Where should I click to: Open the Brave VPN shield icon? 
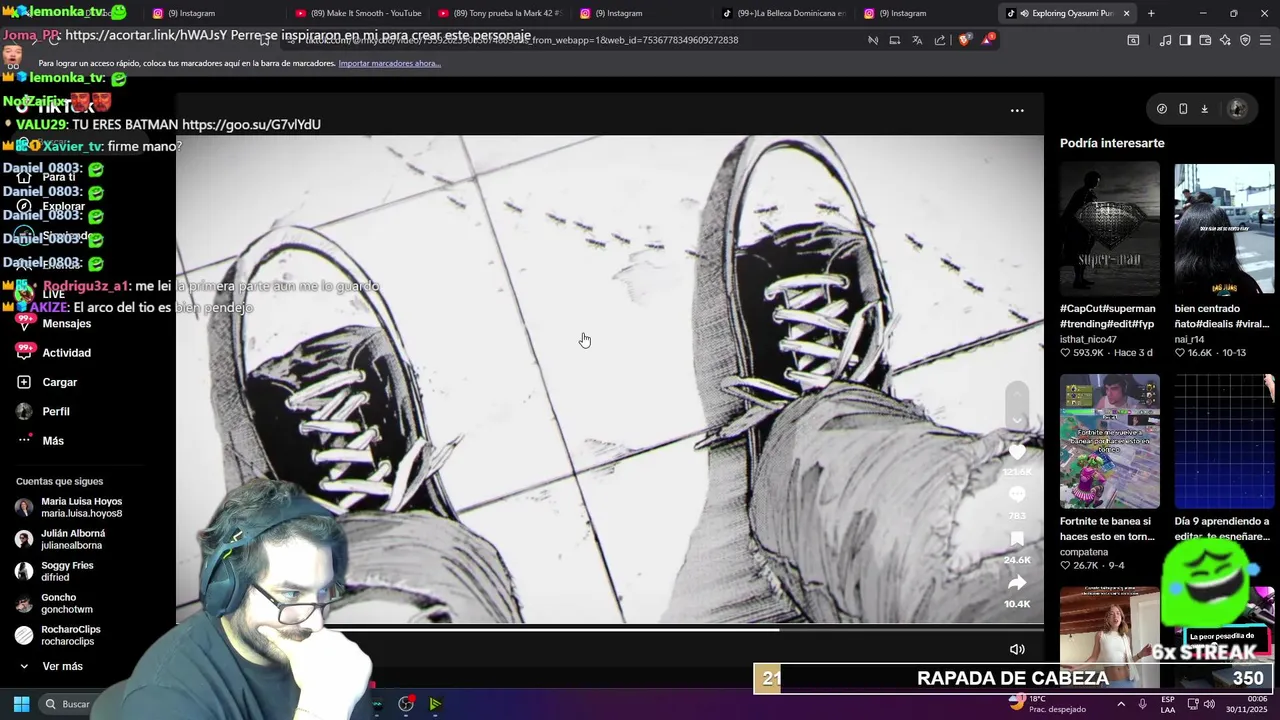click(x=1245, y=40)
